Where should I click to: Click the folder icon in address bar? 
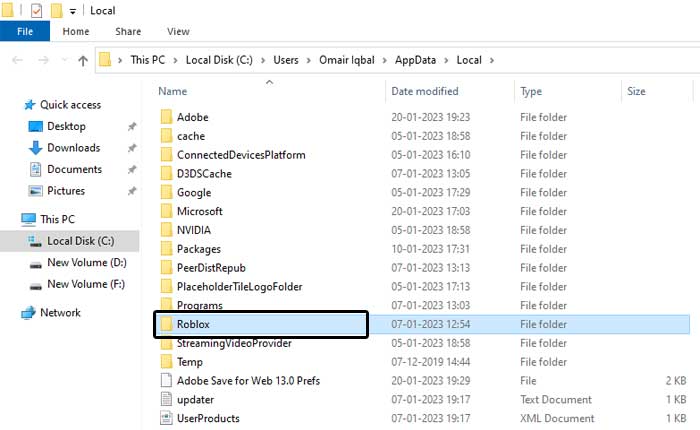[105, 59]
